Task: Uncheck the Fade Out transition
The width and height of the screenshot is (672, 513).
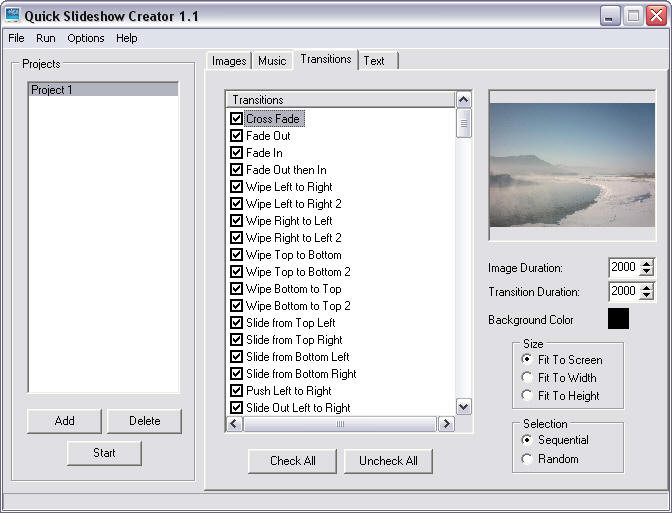Action: click(x=236, y=136)
